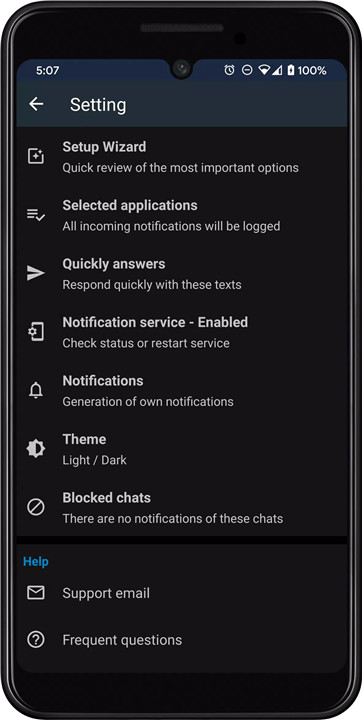This screenshot has width=362, height=720.
Task: Click the Frequent questions help-circle icon
Action: click(36, 640)
